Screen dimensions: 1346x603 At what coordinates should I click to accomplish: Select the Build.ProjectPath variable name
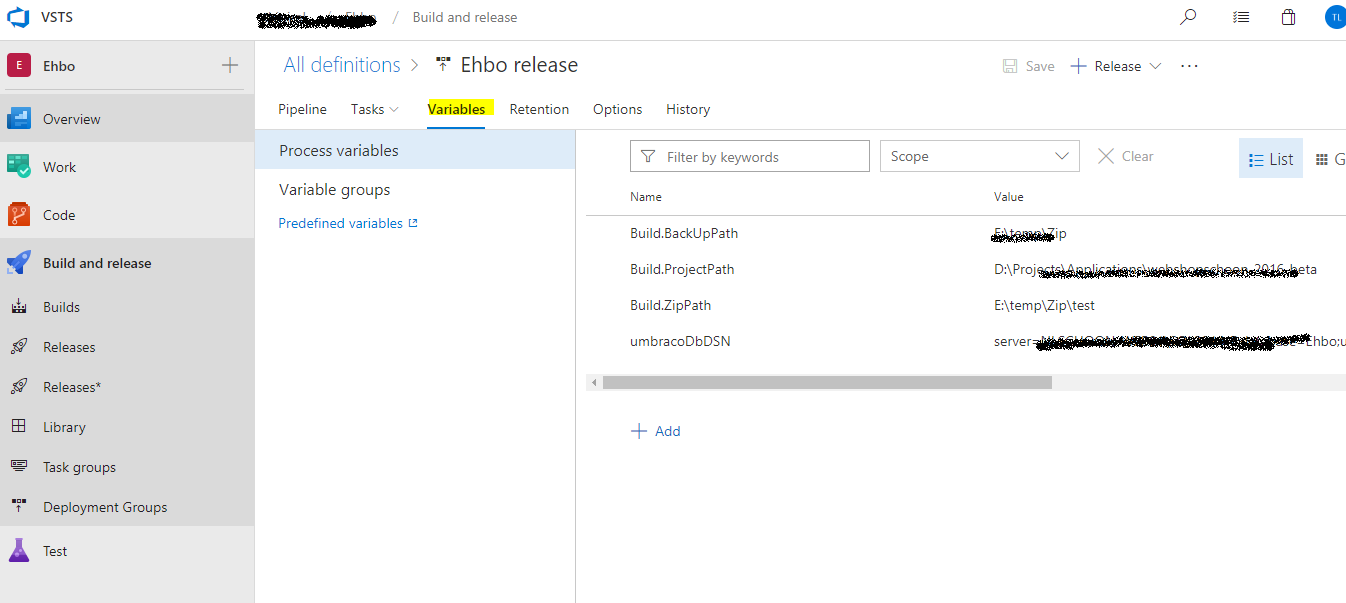click(x=682, y=269)
